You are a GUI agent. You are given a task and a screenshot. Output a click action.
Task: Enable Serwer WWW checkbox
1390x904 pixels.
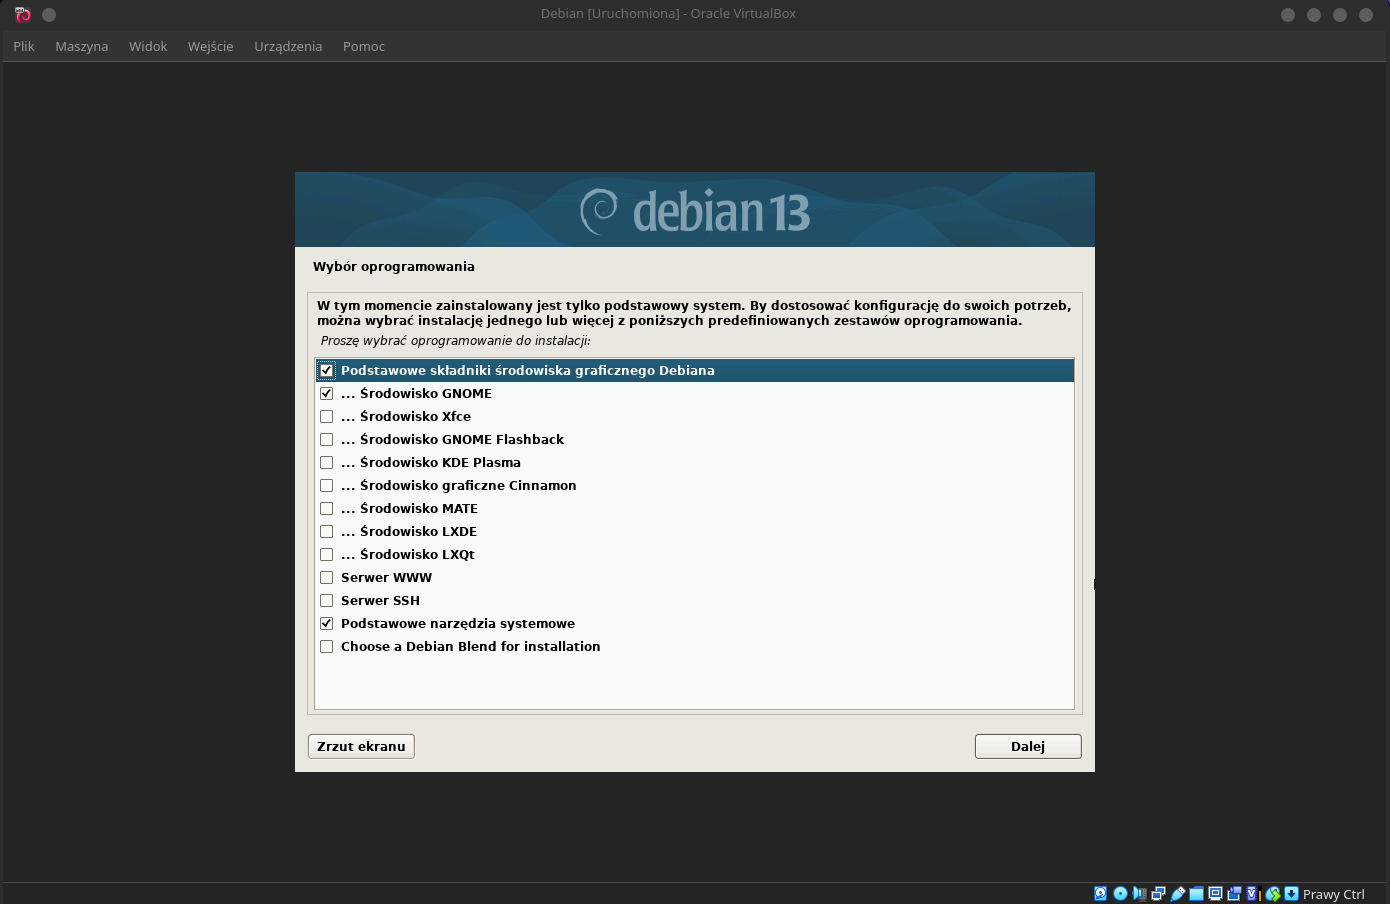(x=326, y=577)
